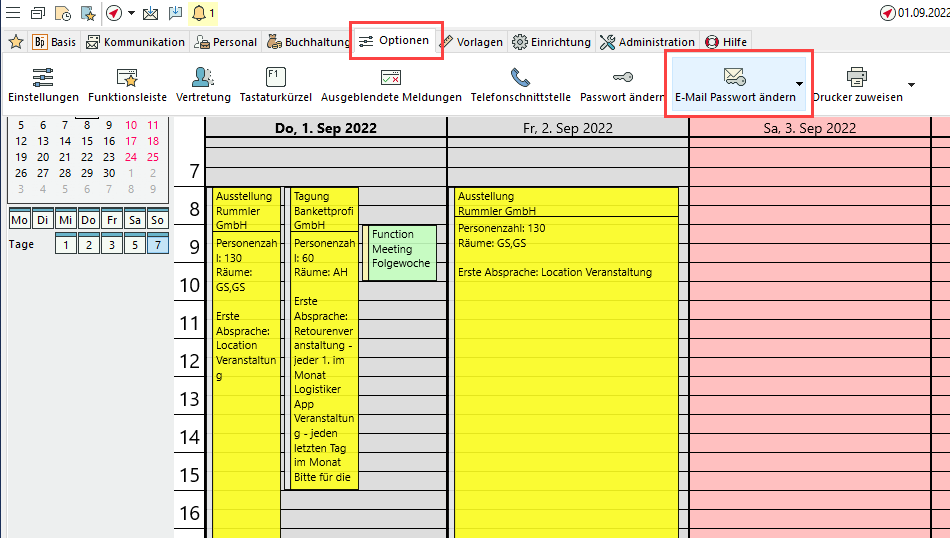Open Telefonschnittstelle phone icon
Viewport: 950px width, 538px height.
pos(520,77)
